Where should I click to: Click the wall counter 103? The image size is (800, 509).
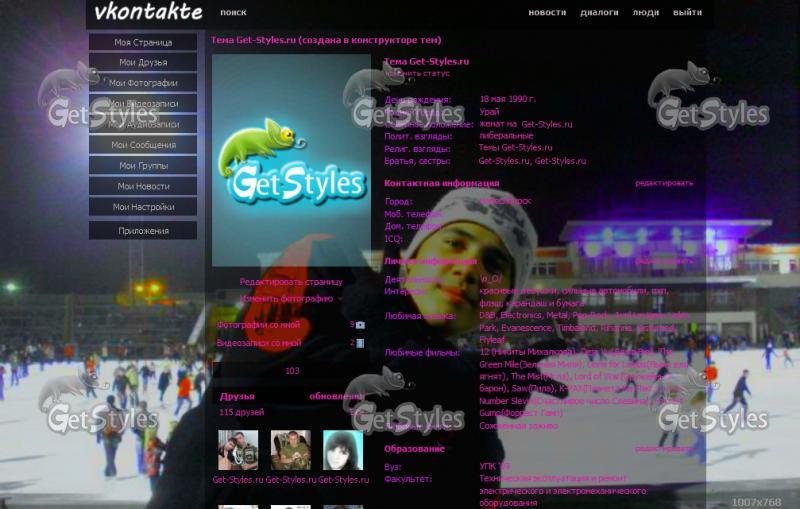point(292,371)
